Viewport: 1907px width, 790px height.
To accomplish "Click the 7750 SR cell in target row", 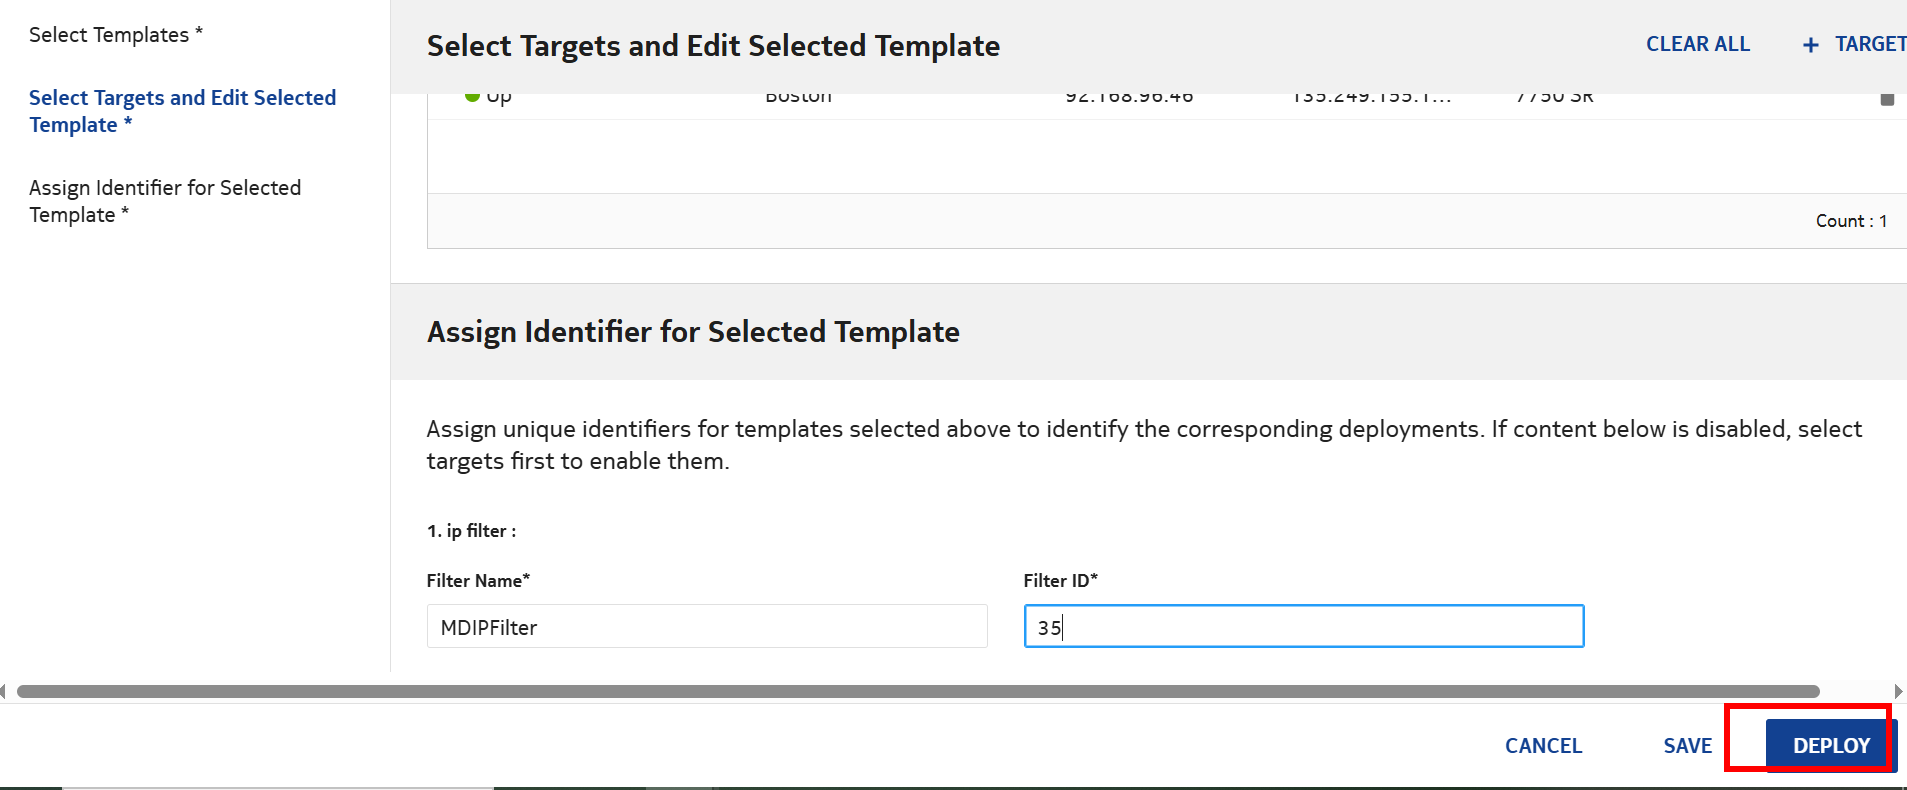I will [1554, 98].
